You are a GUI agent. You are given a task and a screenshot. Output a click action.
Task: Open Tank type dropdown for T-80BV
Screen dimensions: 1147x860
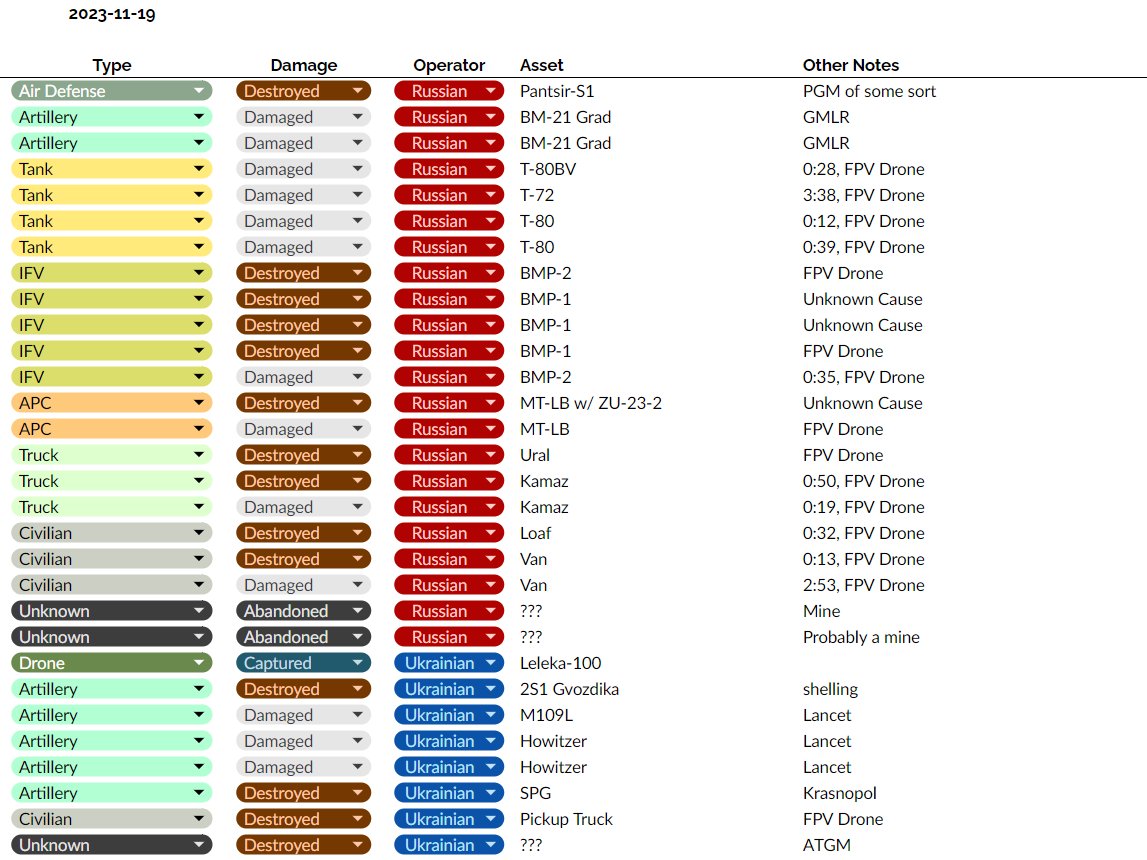point(111,169)
